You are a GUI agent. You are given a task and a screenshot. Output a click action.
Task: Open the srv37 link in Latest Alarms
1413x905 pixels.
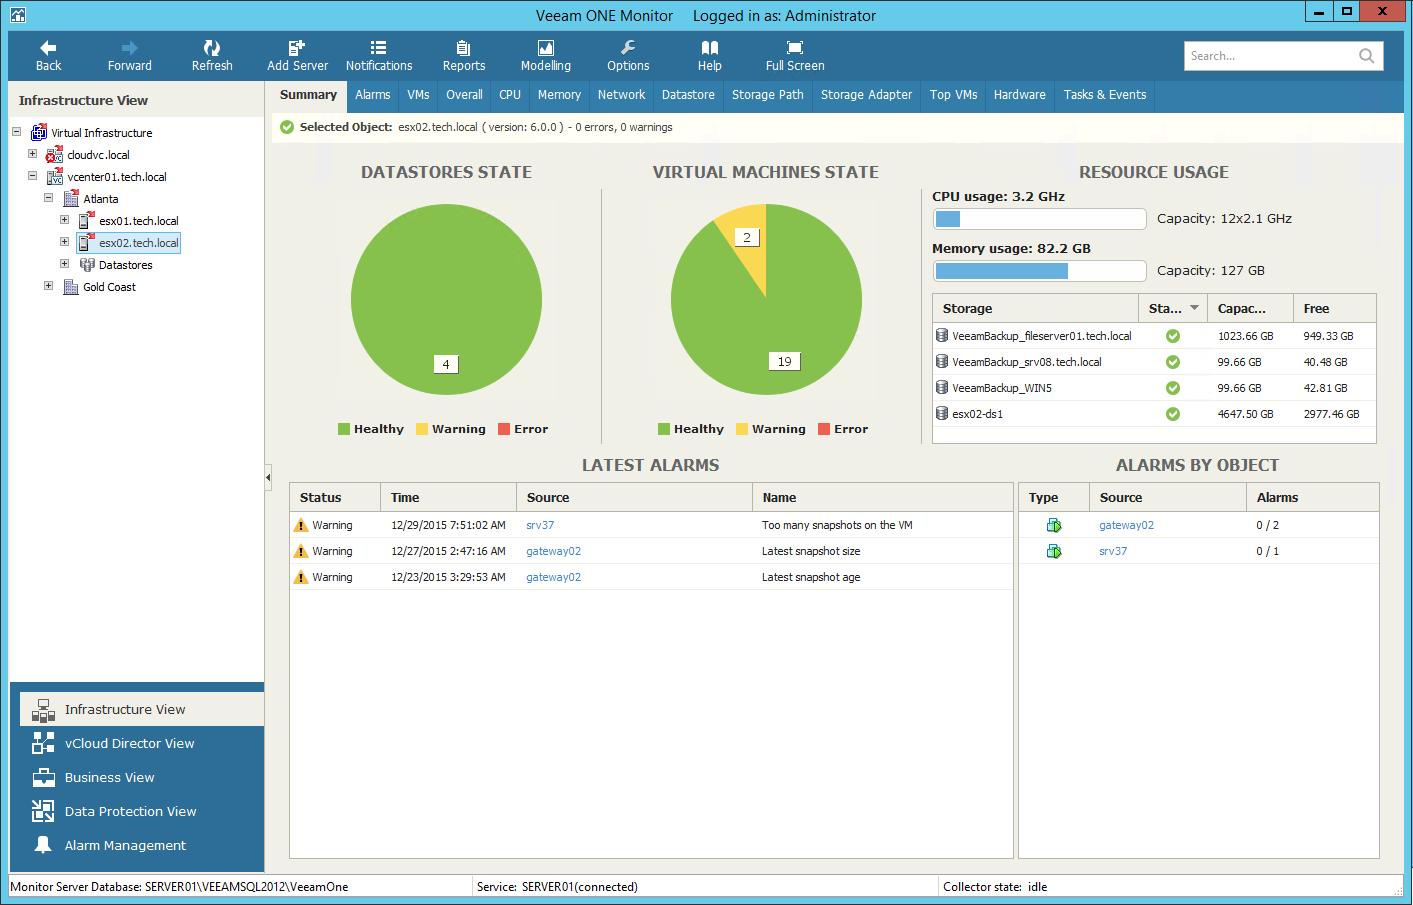(540, 525)
